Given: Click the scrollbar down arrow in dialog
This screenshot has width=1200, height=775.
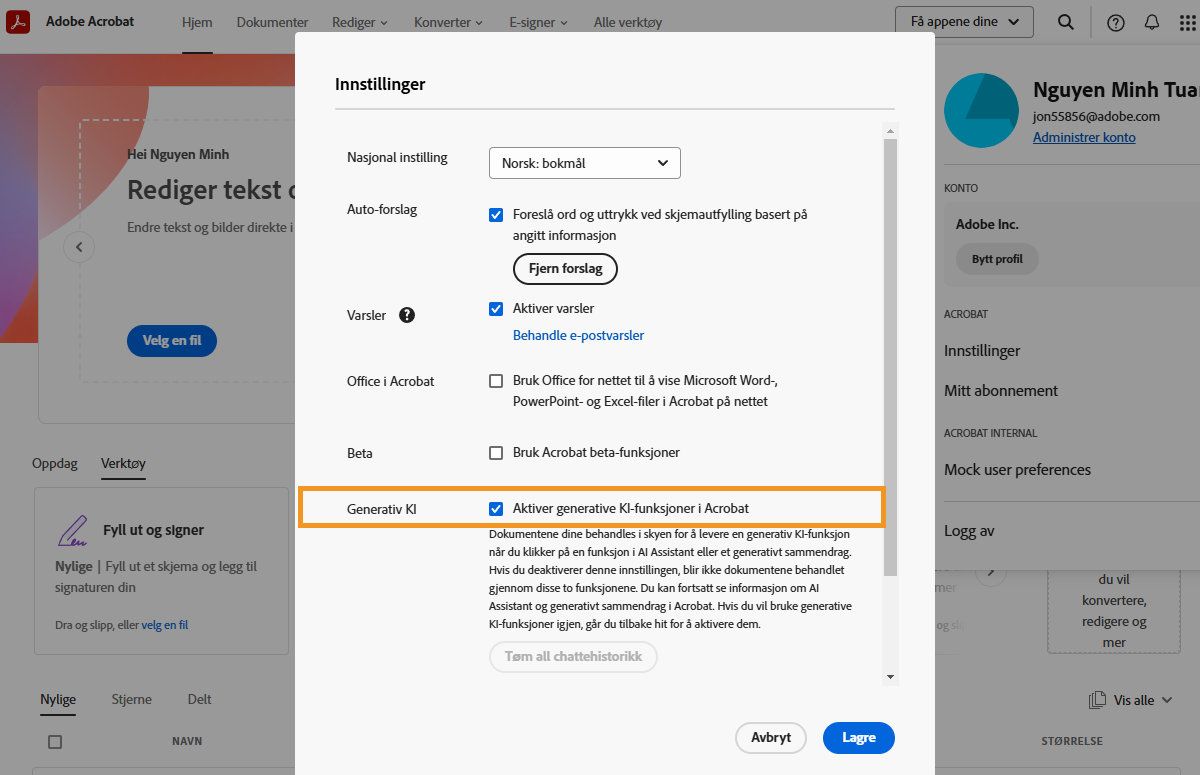Looking at the screenshot, I should click(890, 677).
